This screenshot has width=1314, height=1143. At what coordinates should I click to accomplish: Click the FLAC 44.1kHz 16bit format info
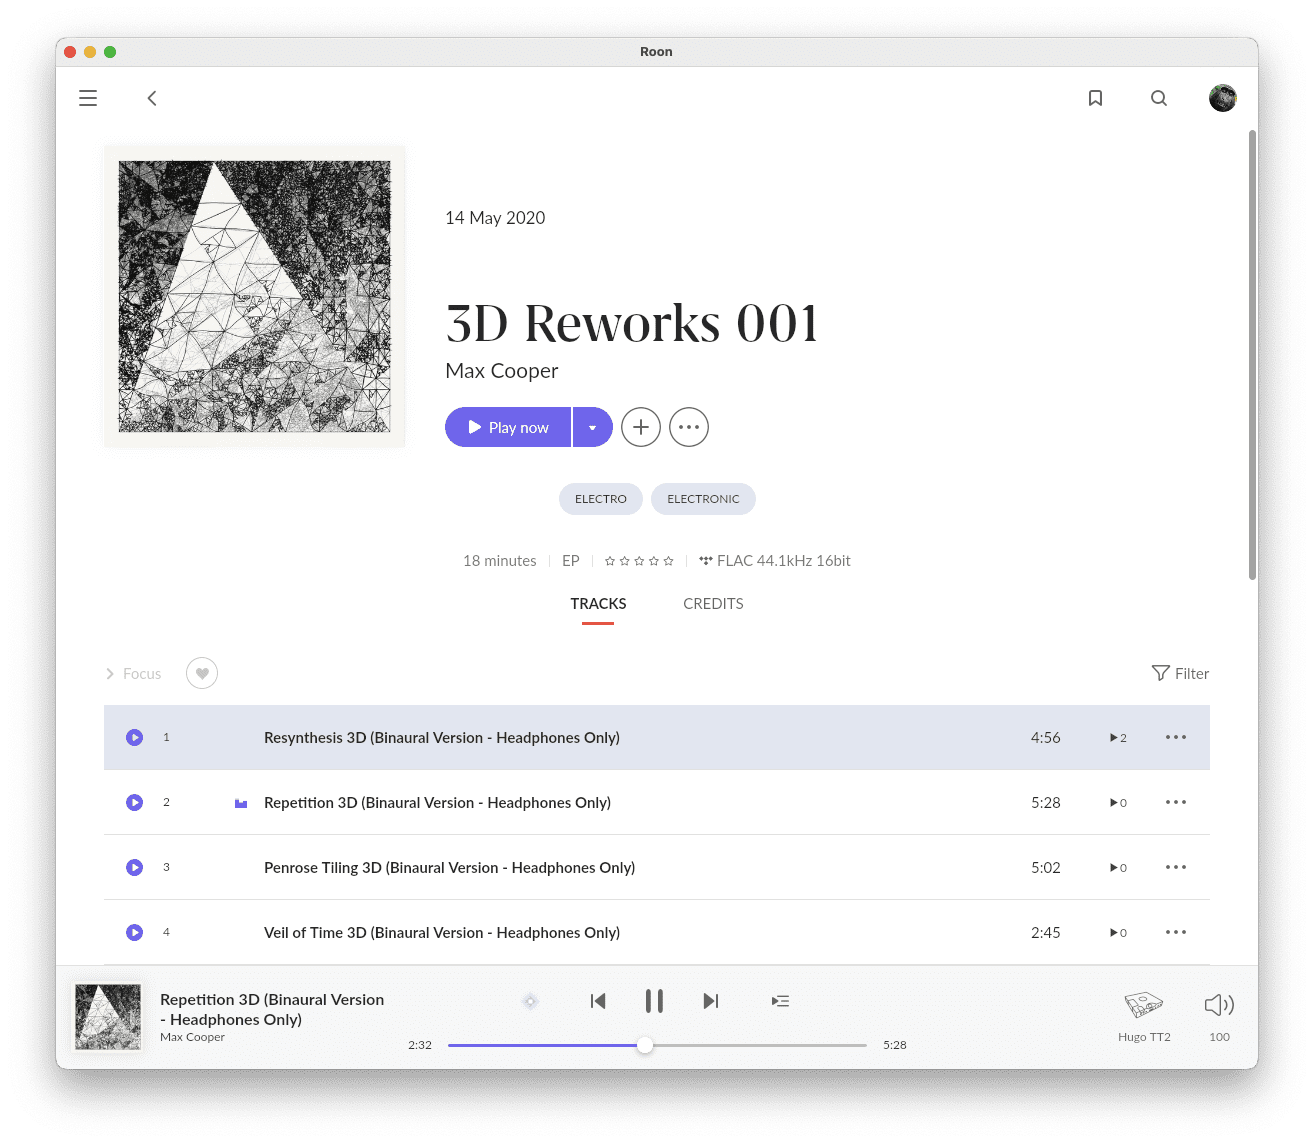click(x=775, y=561)
